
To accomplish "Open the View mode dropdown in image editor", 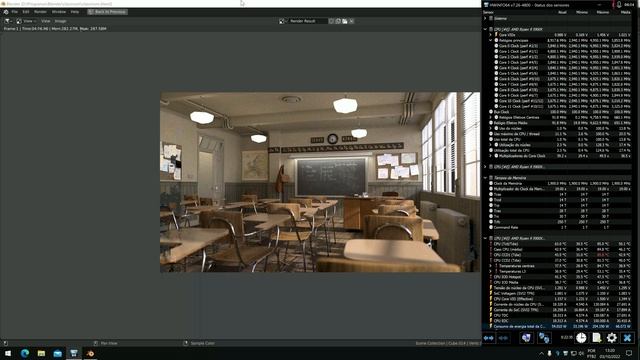I will point(27,21).
